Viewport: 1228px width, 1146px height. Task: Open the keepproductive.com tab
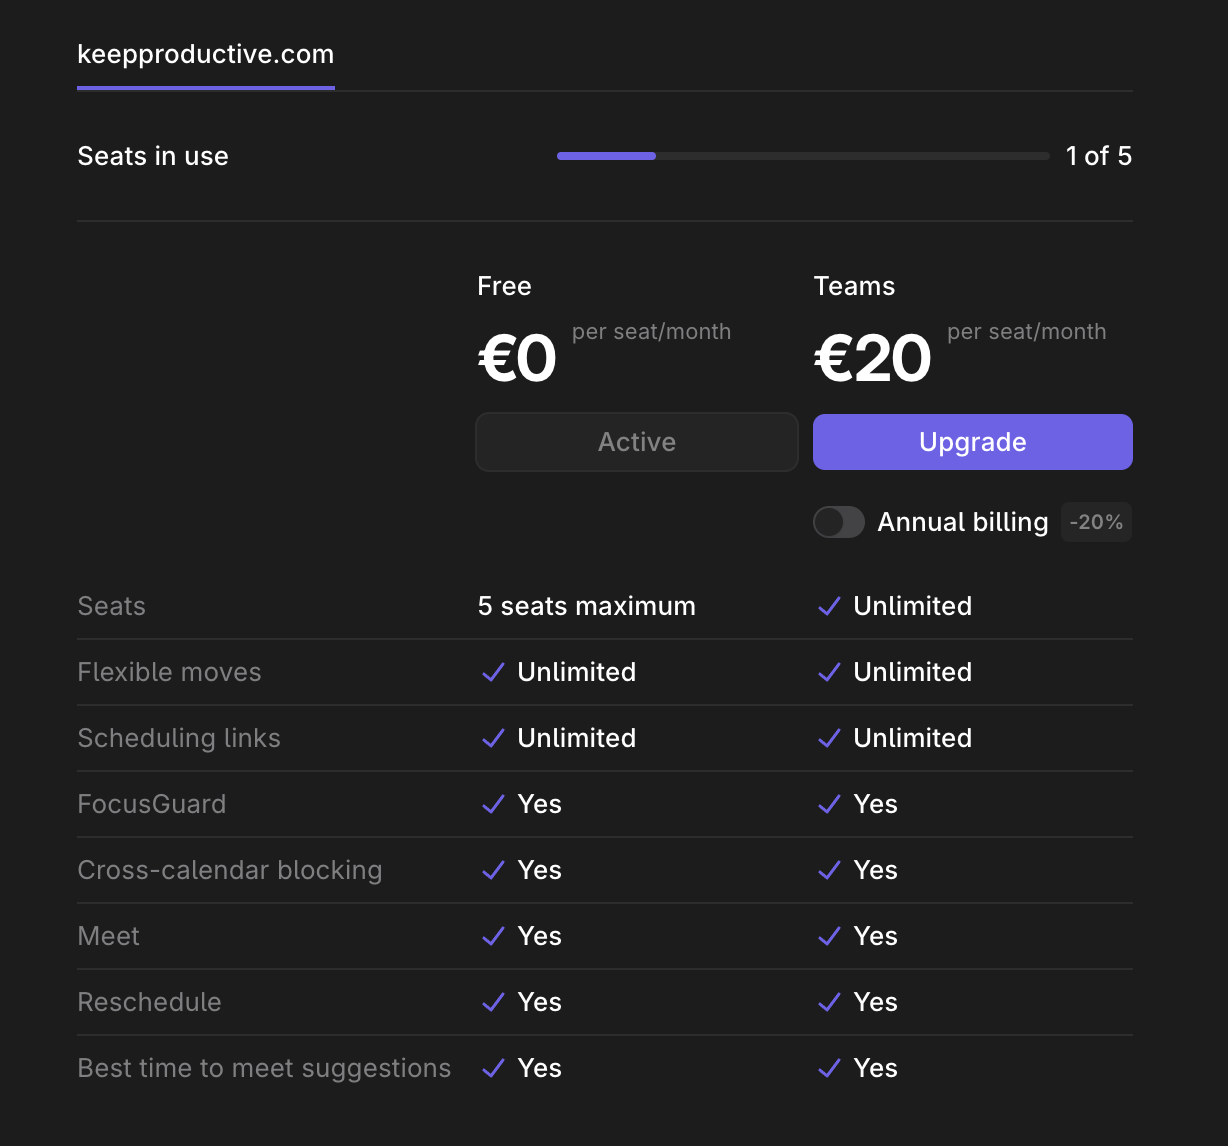[206, 54]
